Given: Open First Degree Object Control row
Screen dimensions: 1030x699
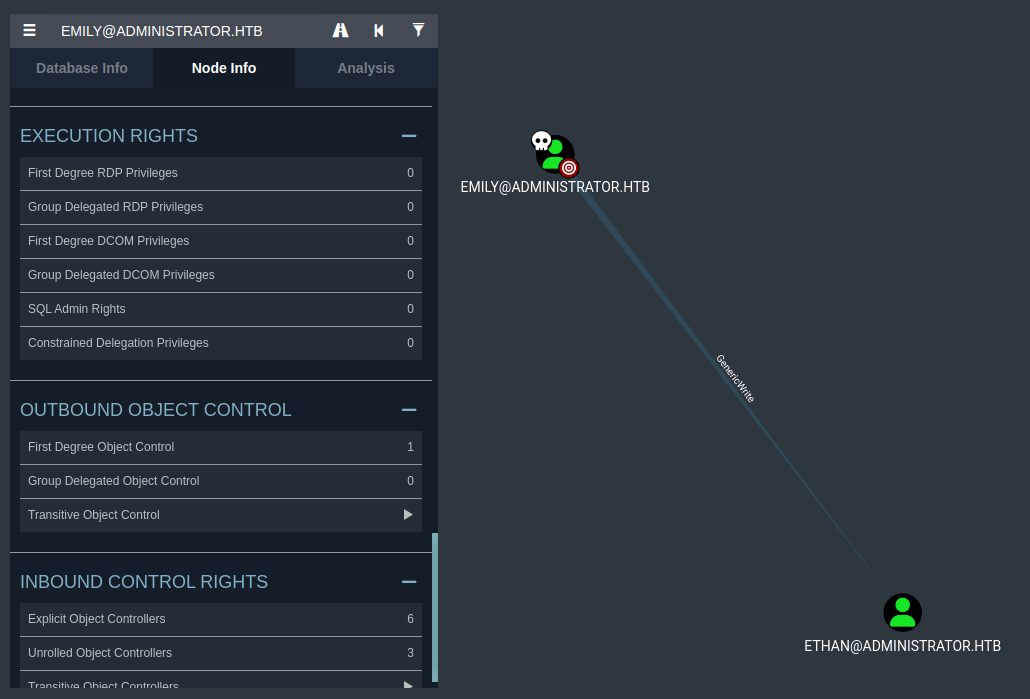Looking at the screenshot, I should pyautogui.click(x=221, y=447).
